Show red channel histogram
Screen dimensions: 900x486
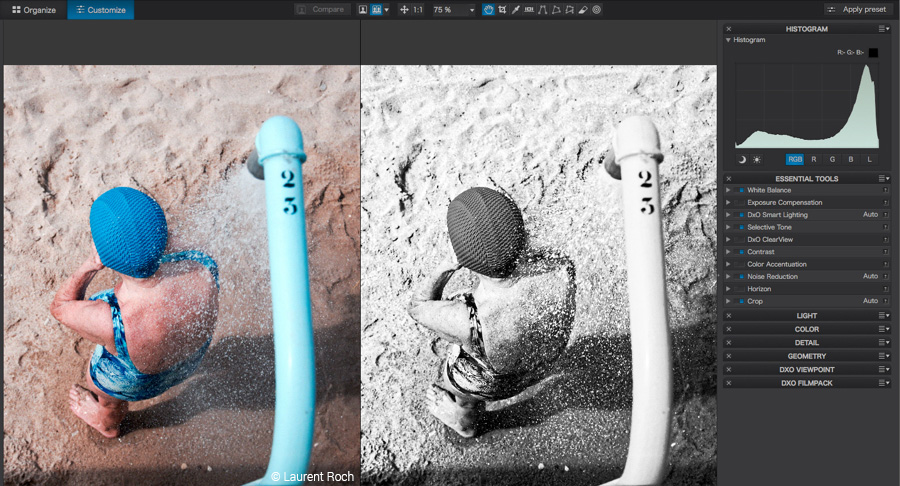[813, 160]
